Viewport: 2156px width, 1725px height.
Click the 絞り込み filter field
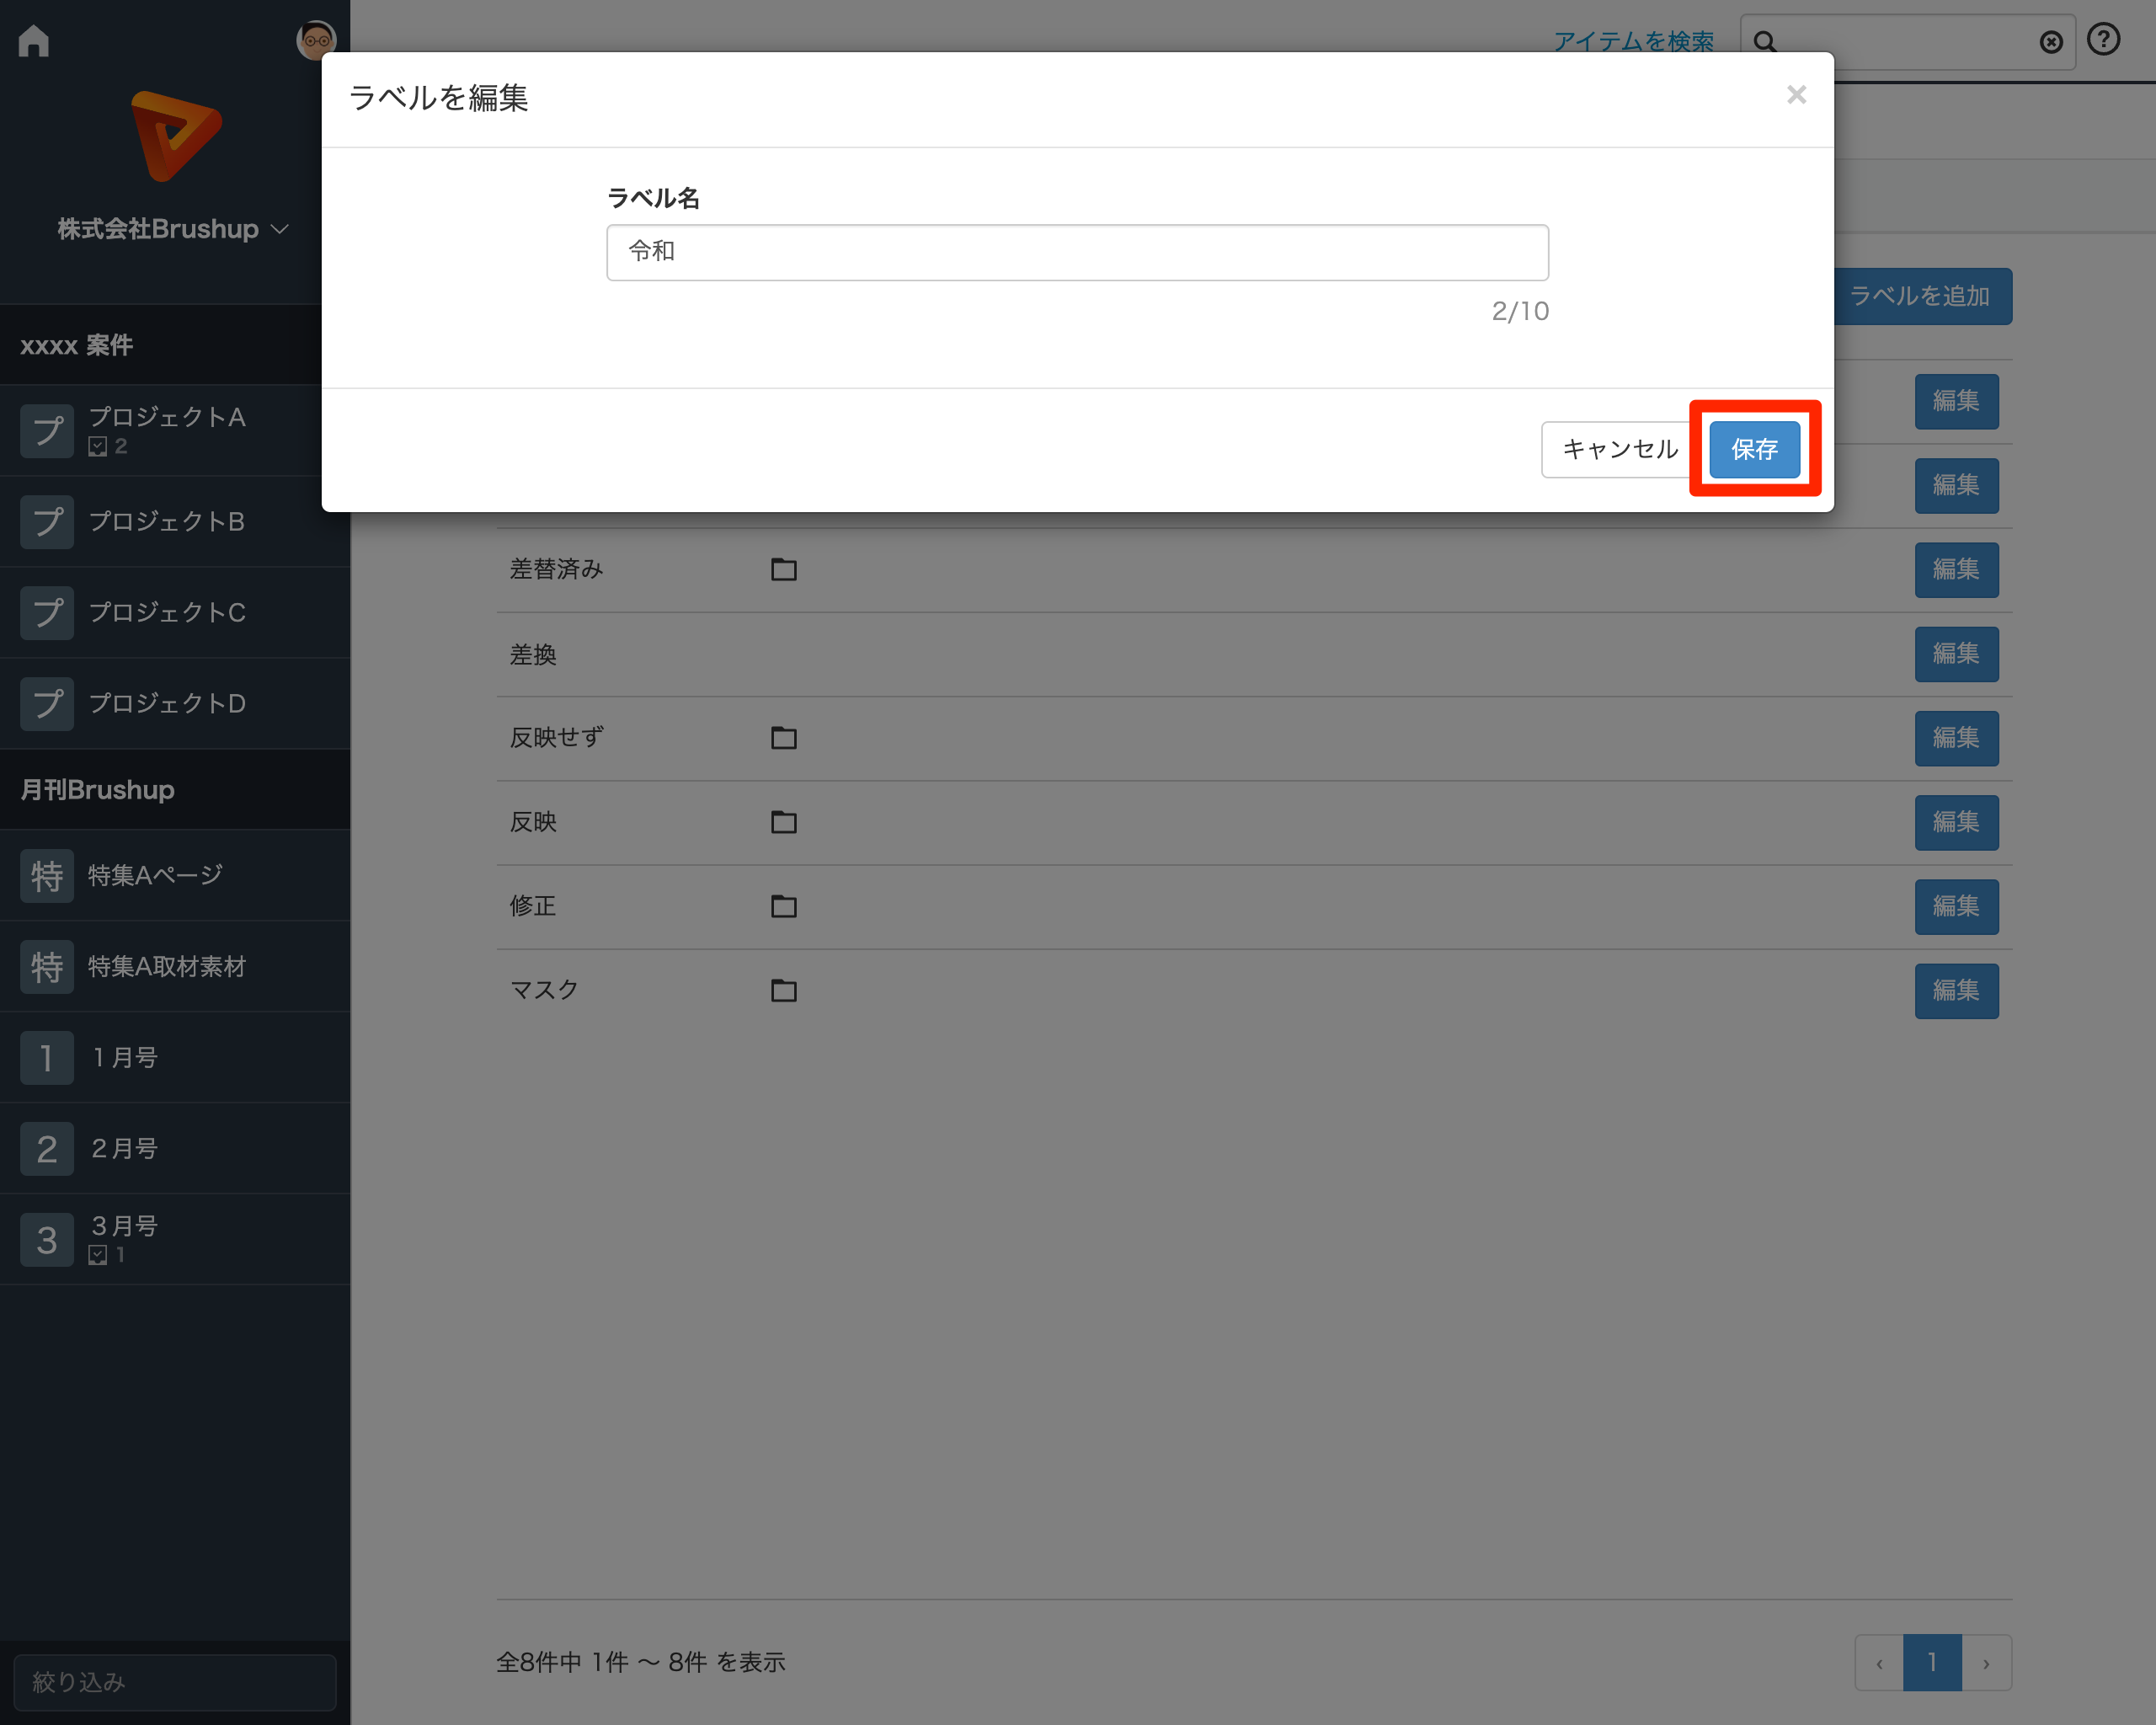point(174,1682)
